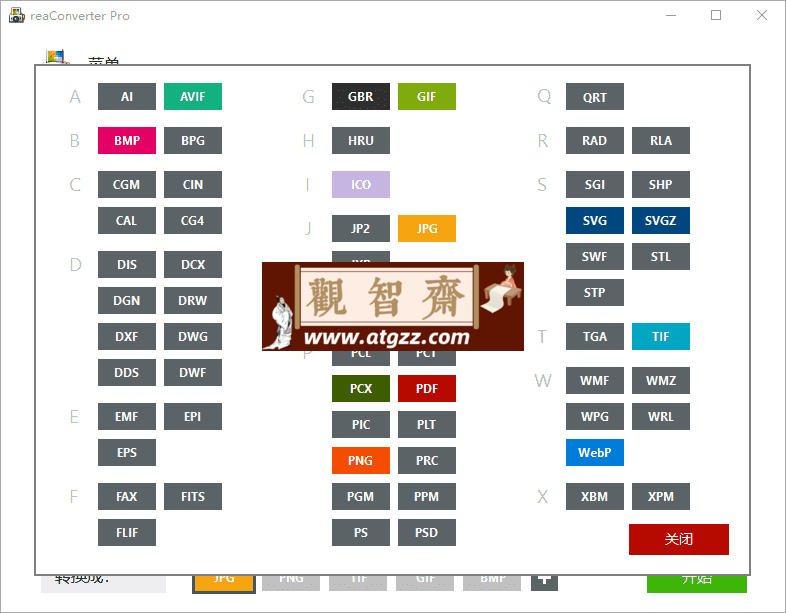The height and width of the screenshot is (613, 786).
Task: Choose the FITS format
Action: [x=193, y=497]
